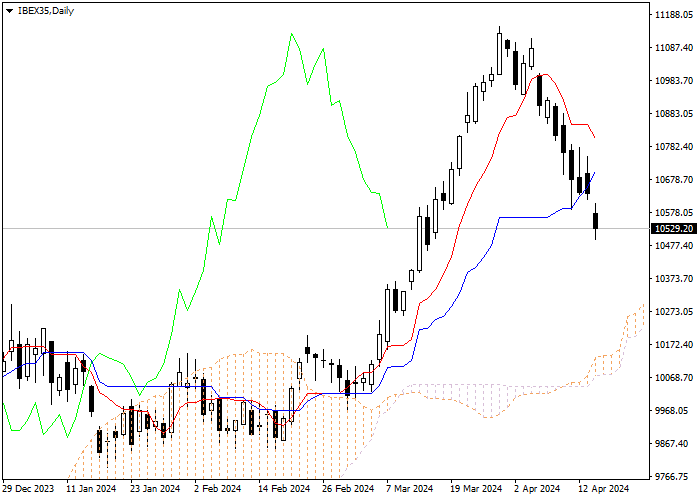Click the 11 Jan 2024 date label
700x500 pixels.
pos(91,489)
